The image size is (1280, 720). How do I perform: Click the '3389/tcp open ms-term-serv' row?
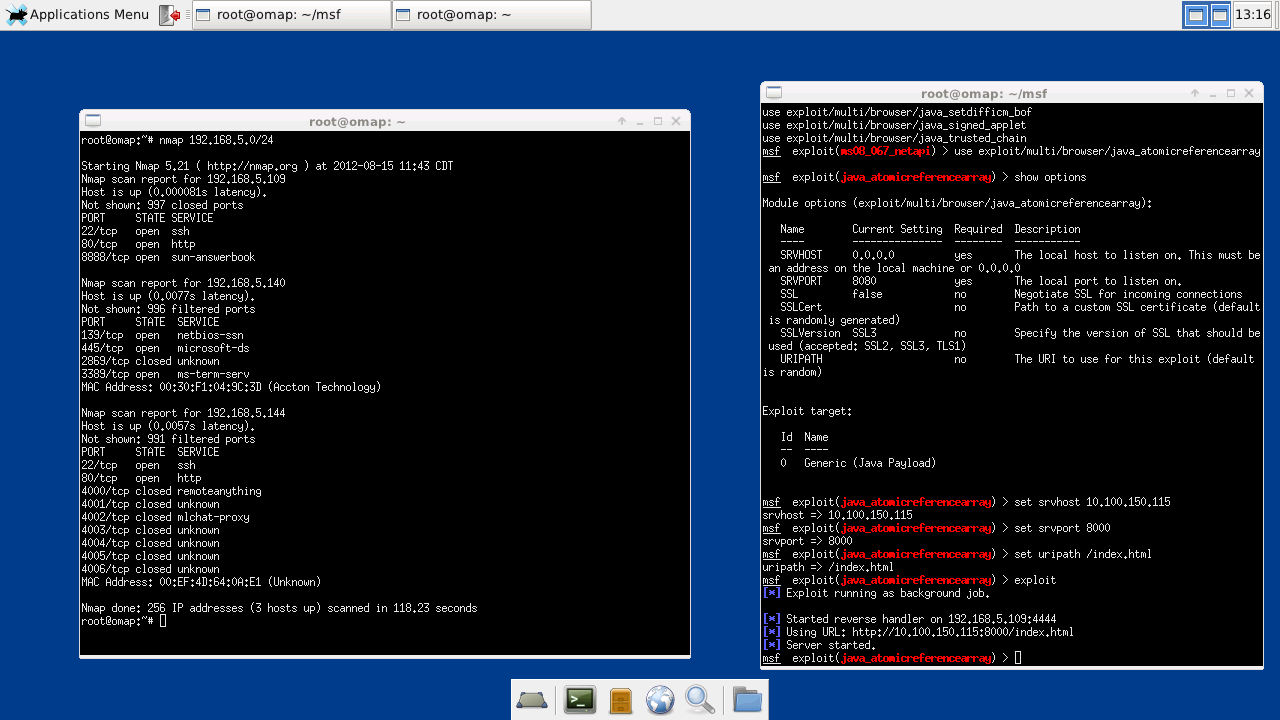(165, 374)
